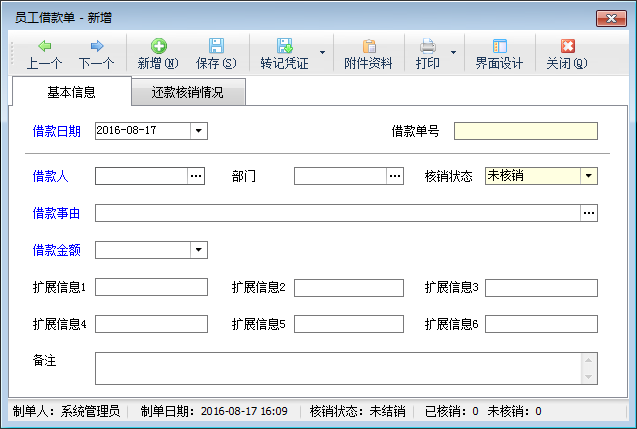
Task: Expand the 打印 dropdown arrow
Action: tap(453, 52)
